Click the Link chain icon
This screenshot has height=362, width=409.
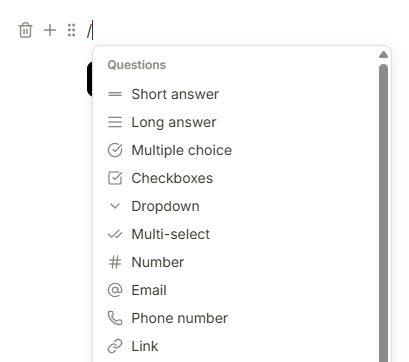pos(115,346)
